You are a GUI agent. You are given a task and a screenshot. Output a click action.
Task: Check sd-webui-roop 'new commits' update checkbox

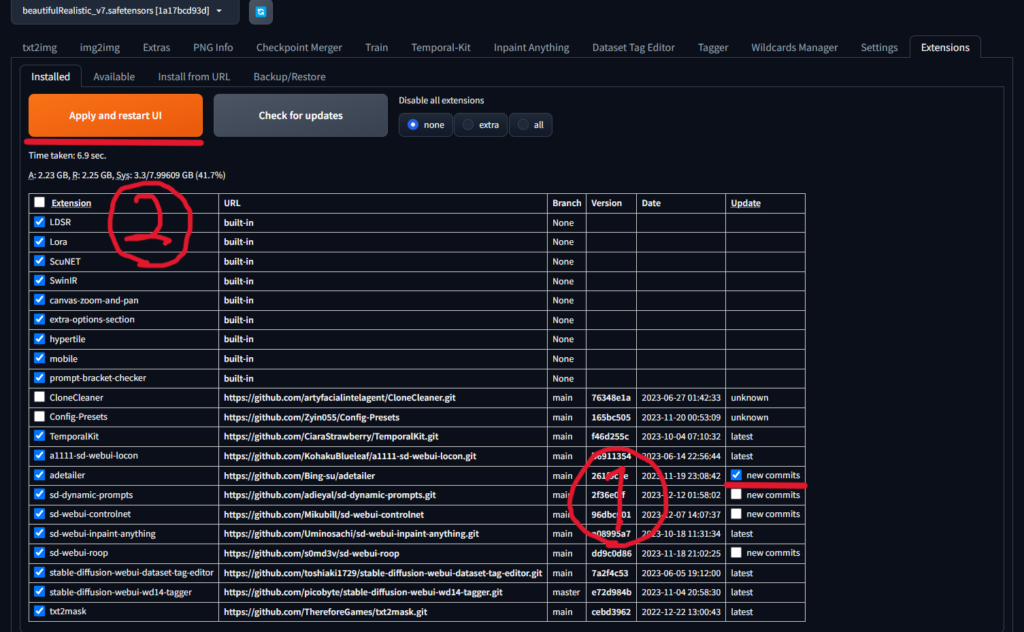click(737, 552)
